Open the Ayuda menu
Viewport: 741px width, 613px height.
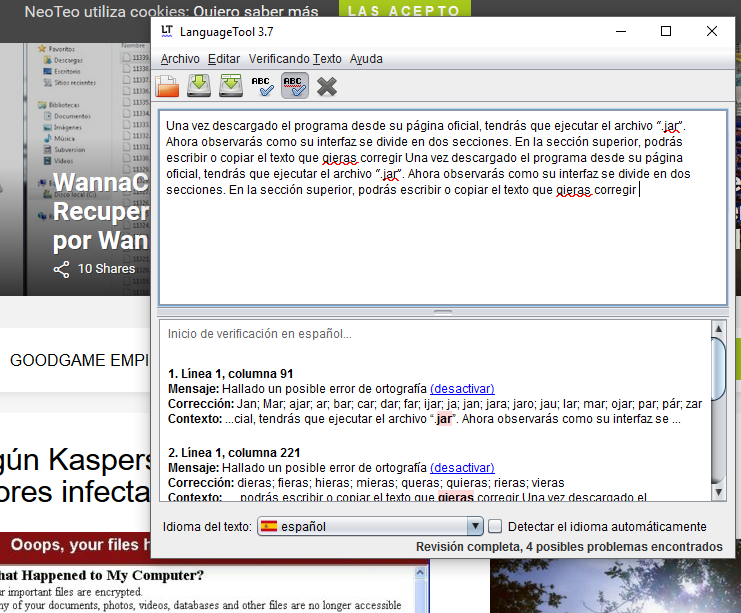click(366, 59)
